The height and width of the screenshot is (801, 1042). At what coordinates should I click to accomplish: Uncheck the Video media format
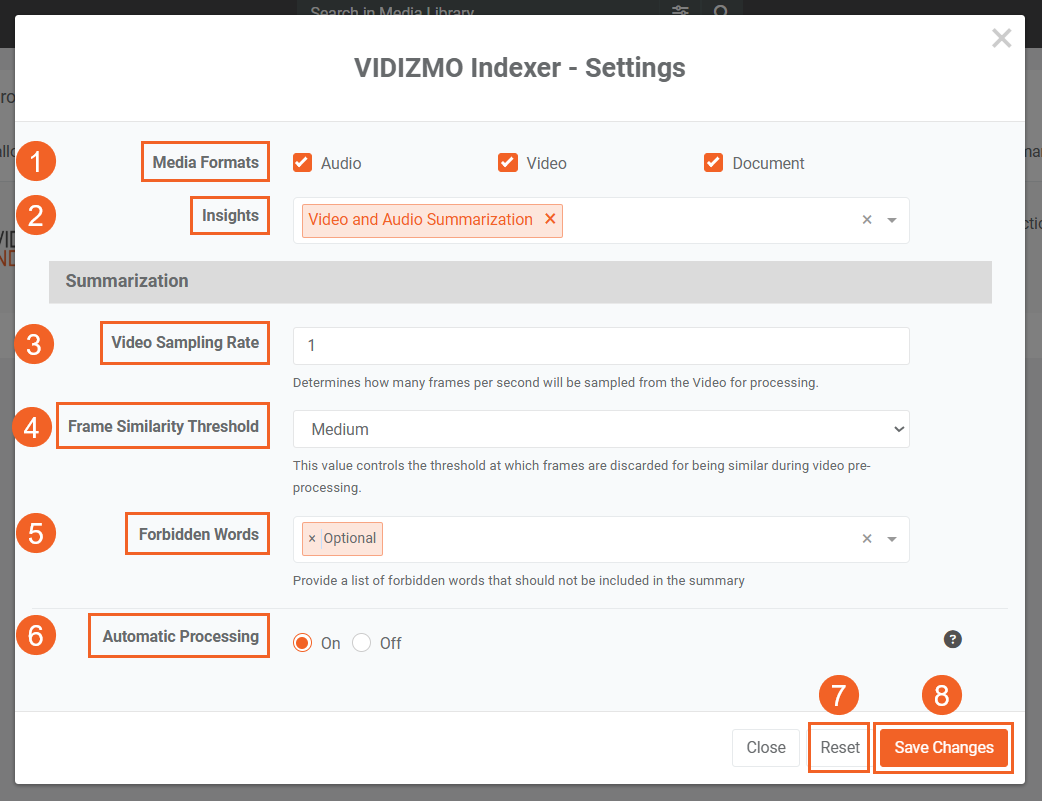[x=508, y=163]
